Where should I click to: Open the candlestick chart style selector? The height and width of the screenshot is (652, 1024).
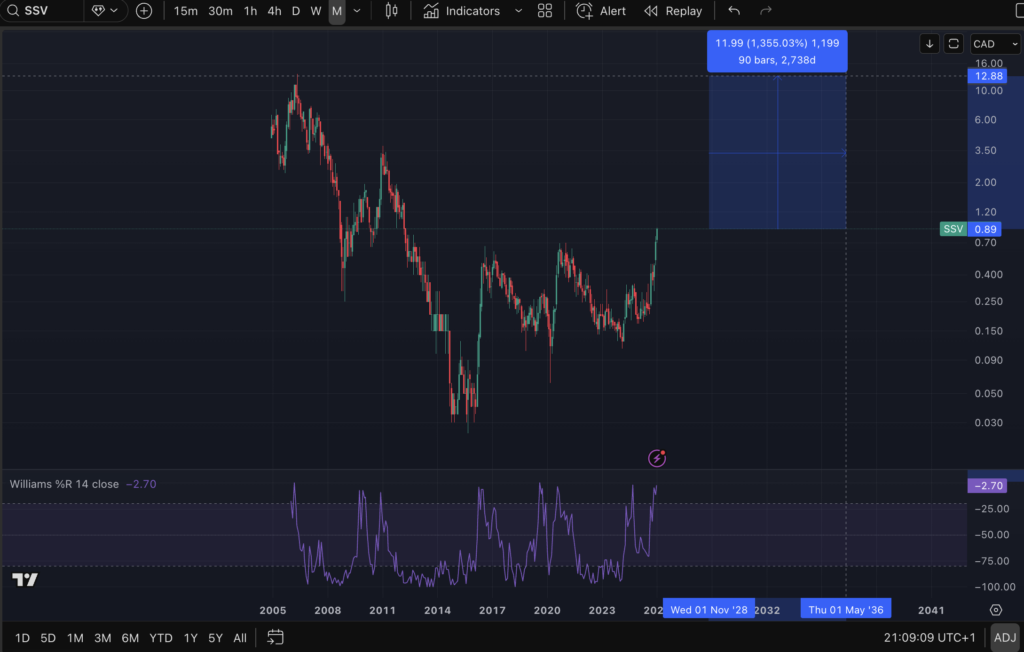(391, 11)
